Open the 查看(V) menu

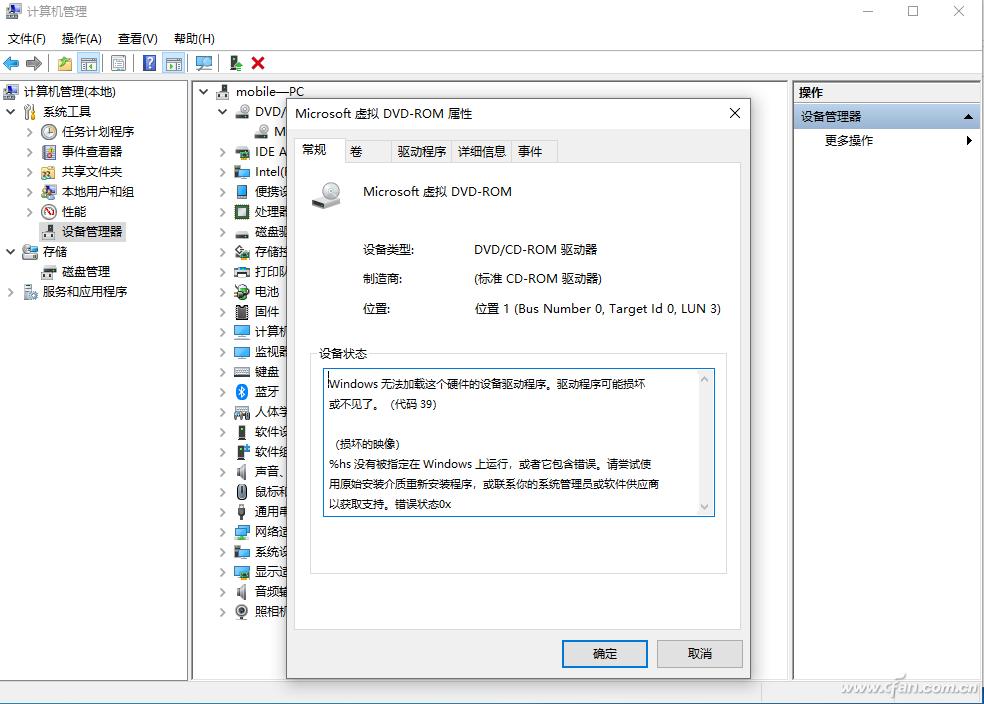click(137, 38)
